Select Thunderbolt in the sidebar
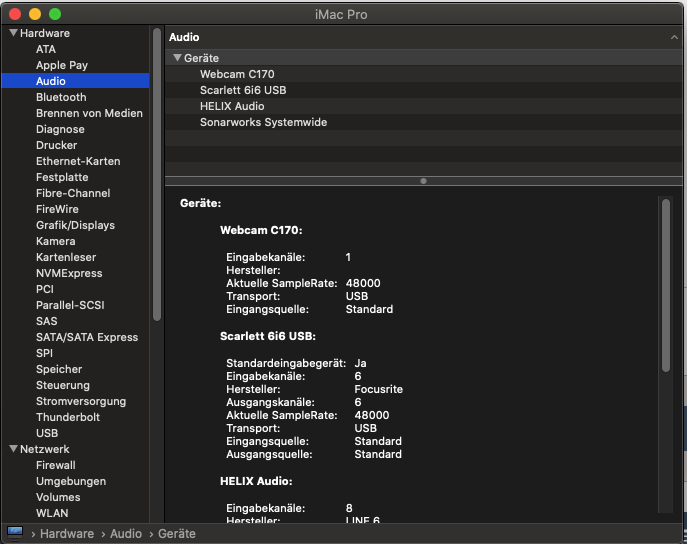687x544 pixels. (68, 417)
